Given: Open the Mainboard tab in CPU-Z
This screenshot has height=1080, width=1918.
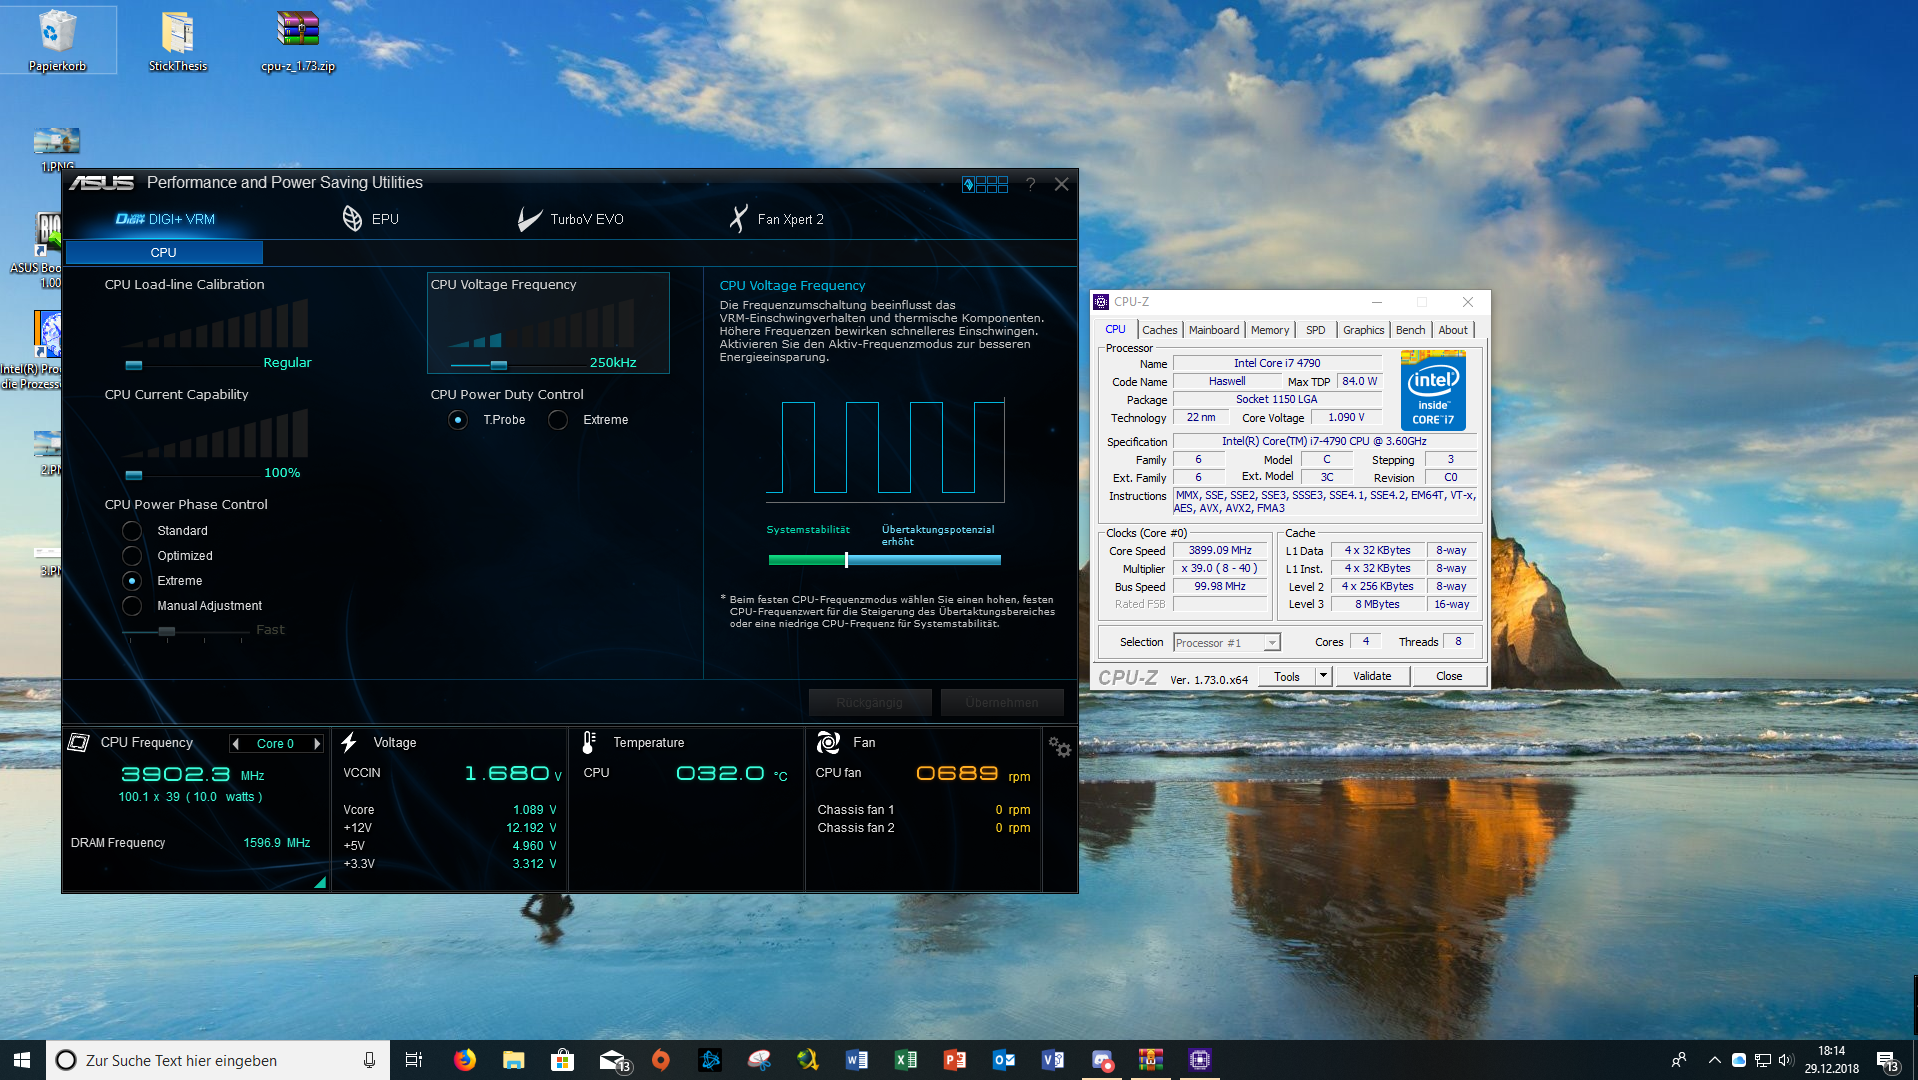Looking at the screenshot, I should tap(1214, 330).
